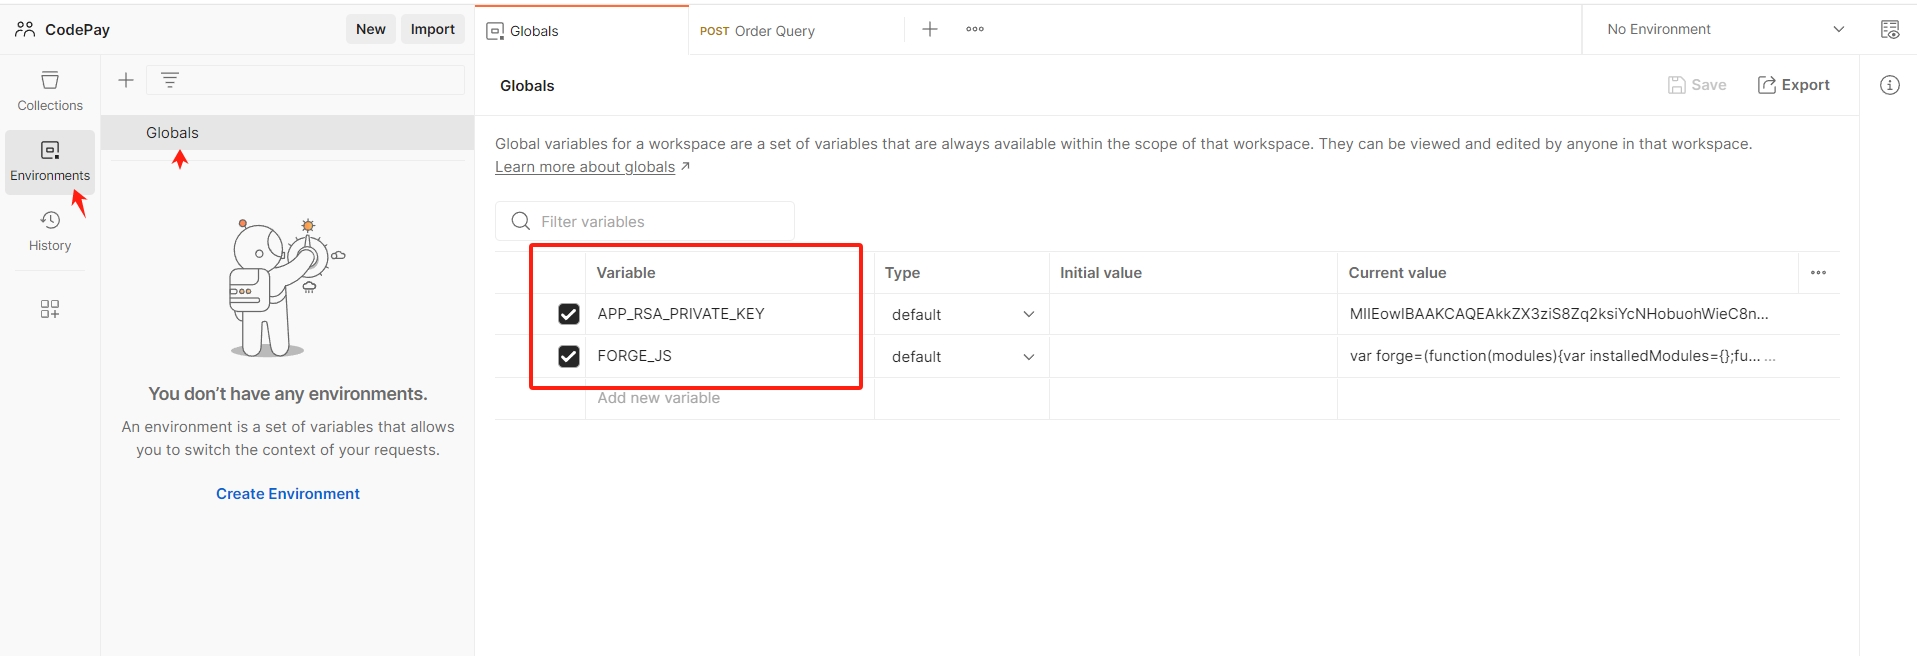Click the info icon on the right panel

(1890, 85)
